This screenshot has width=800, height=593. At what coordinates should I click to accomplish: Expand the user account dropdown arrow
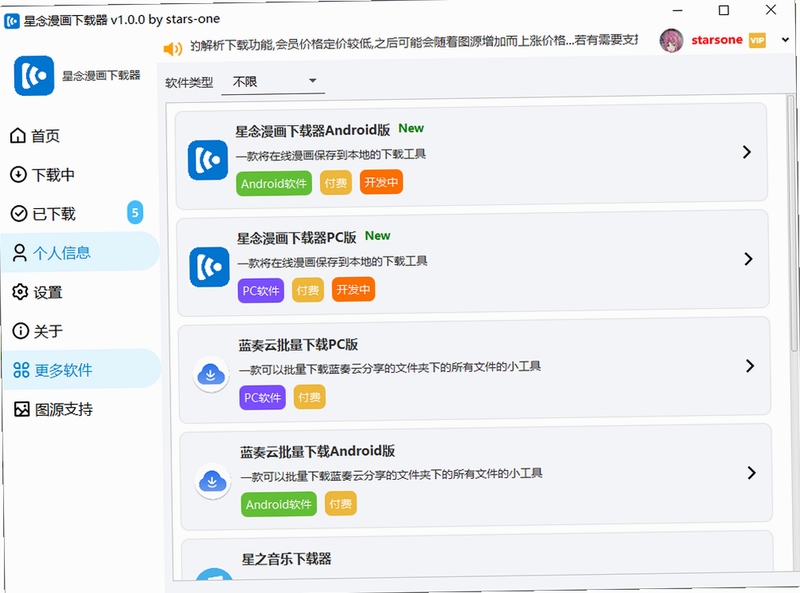(785, 40)
